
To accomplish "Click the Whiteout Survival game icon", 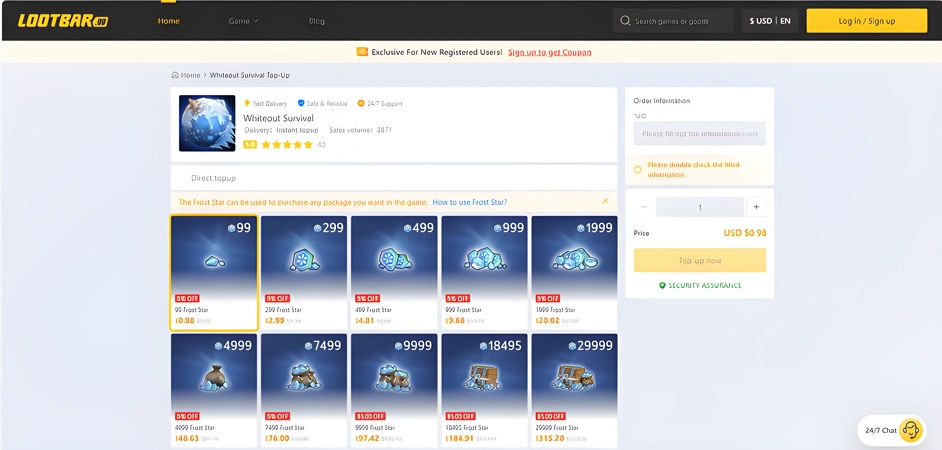I will coord(207,123).
